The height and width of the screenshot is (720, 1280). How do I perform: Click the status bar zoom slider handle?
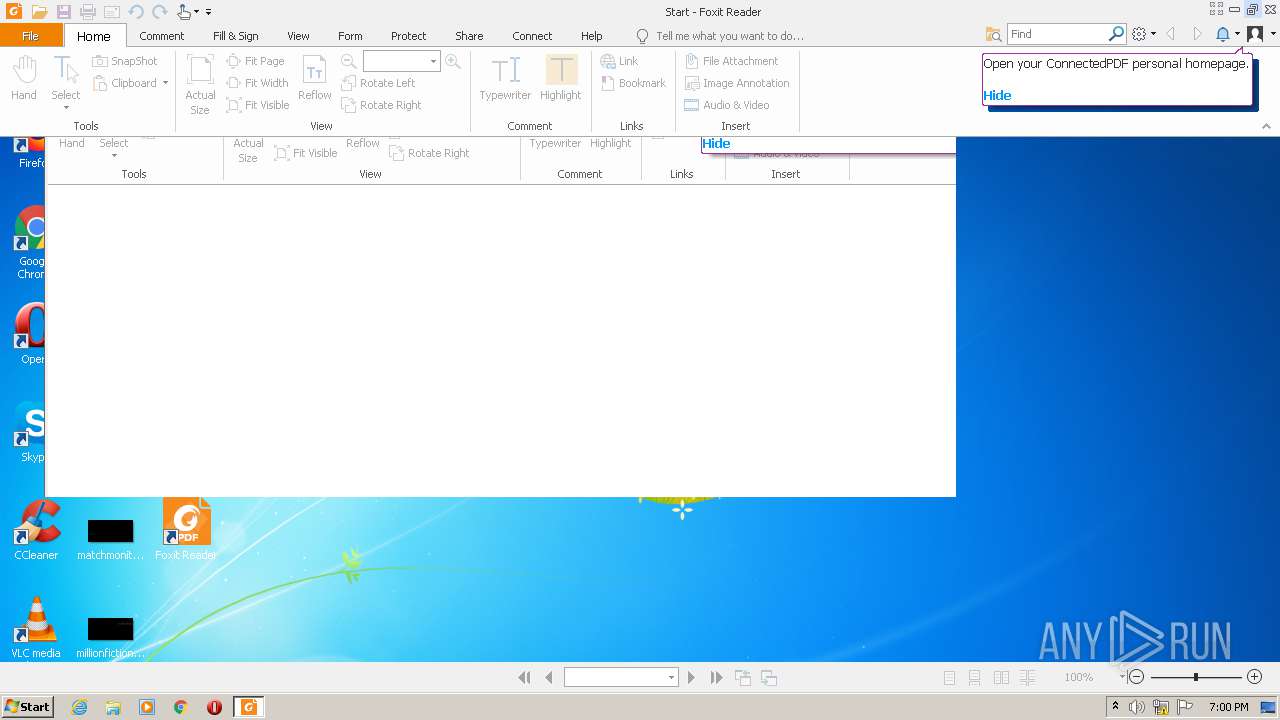(1196, 677)
